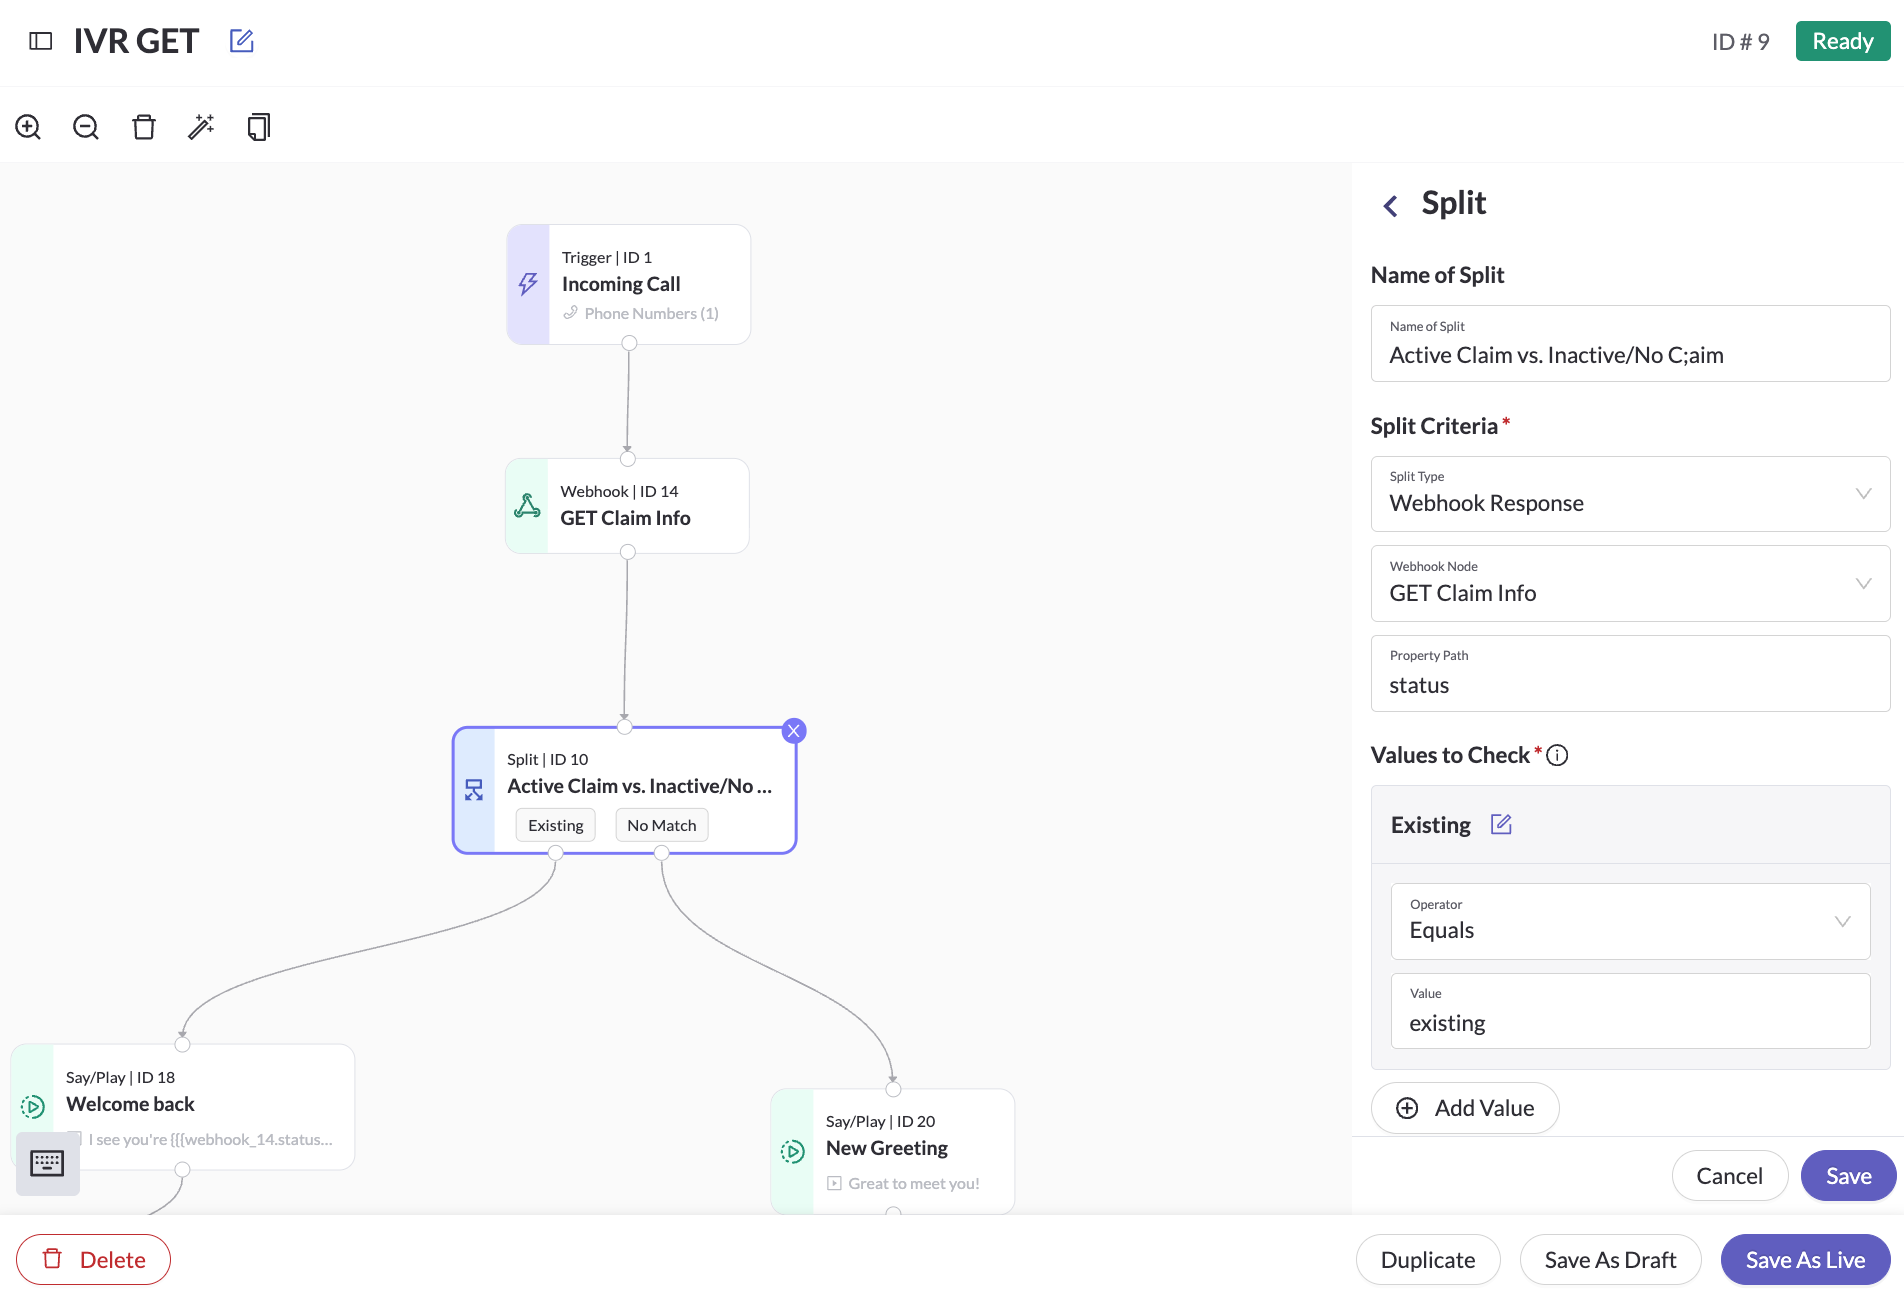Click the magic wand auto-arrange icon
The width and height of the screenshot is (1904, 1298).
click(x=201, y=127)
